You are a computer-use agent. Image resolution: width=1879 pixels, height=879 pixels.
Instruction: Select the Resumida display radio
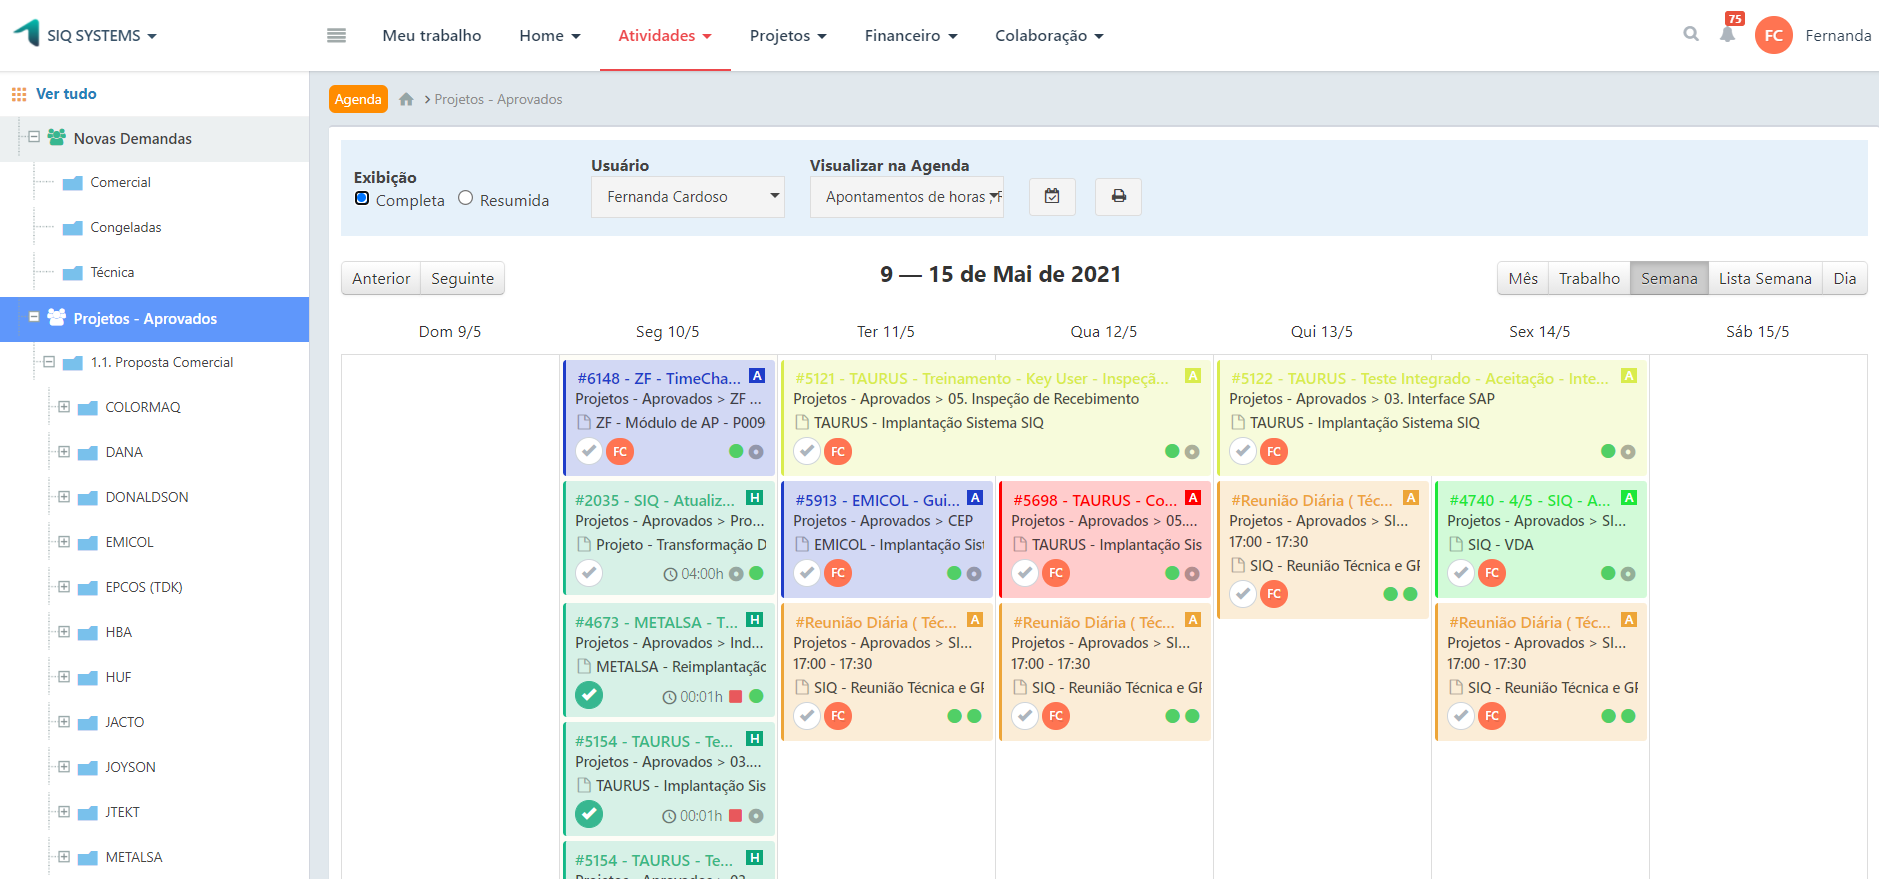pyautogui.click(x=465, y=198)
